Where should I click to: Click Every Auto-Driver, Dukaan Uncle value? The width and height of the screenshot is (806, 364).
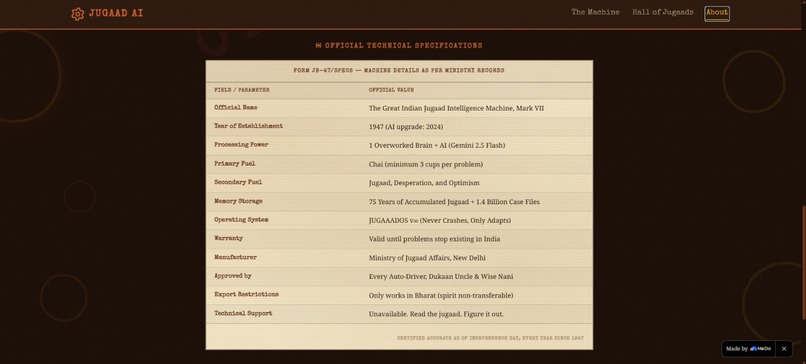click(x=441, y=277)
